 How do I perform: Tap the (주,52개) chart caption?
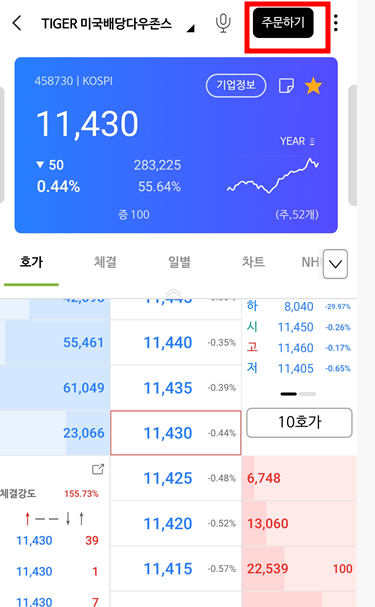(297, 214)
